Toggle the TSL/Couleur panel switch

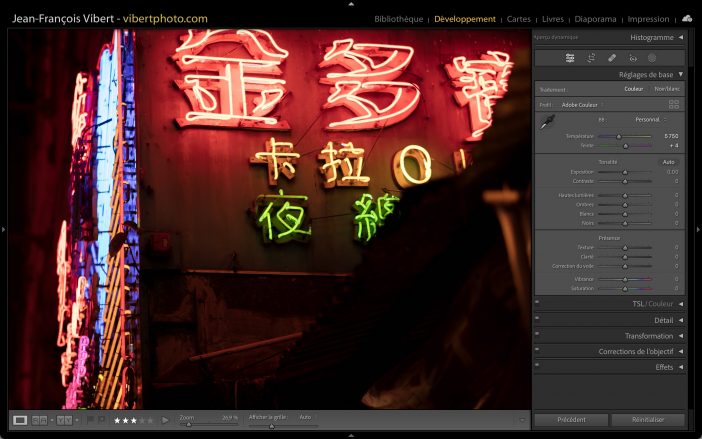(x=537, y=303)
